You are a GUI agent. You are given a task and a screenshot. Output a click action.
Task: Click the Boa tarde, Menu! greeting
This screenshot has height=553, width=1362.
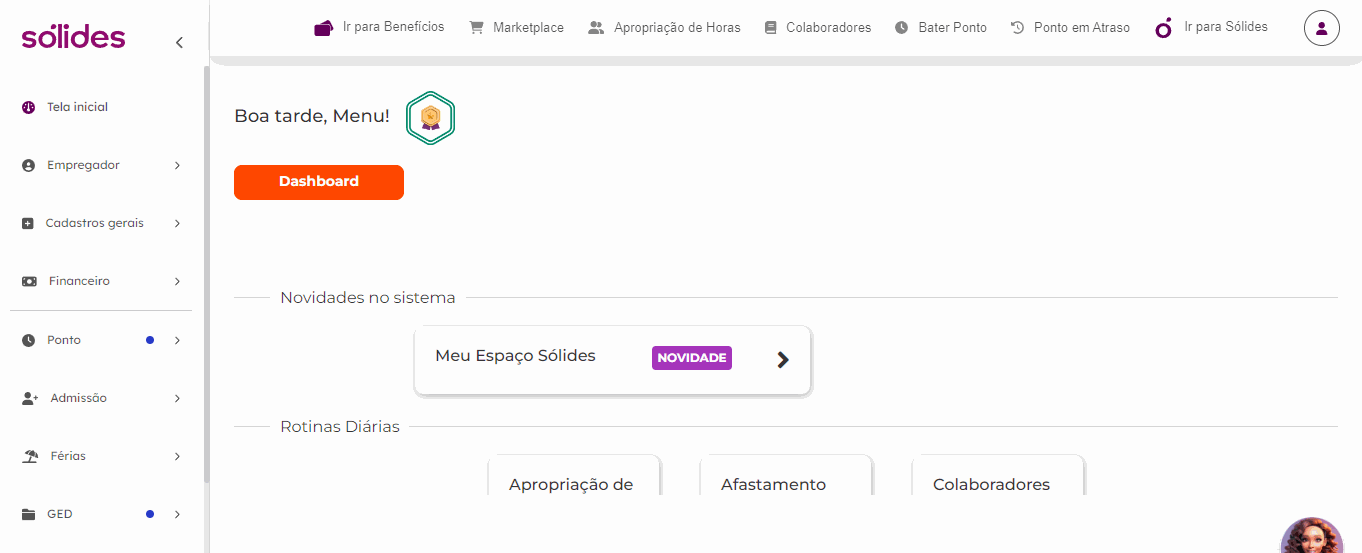(312, 116)
